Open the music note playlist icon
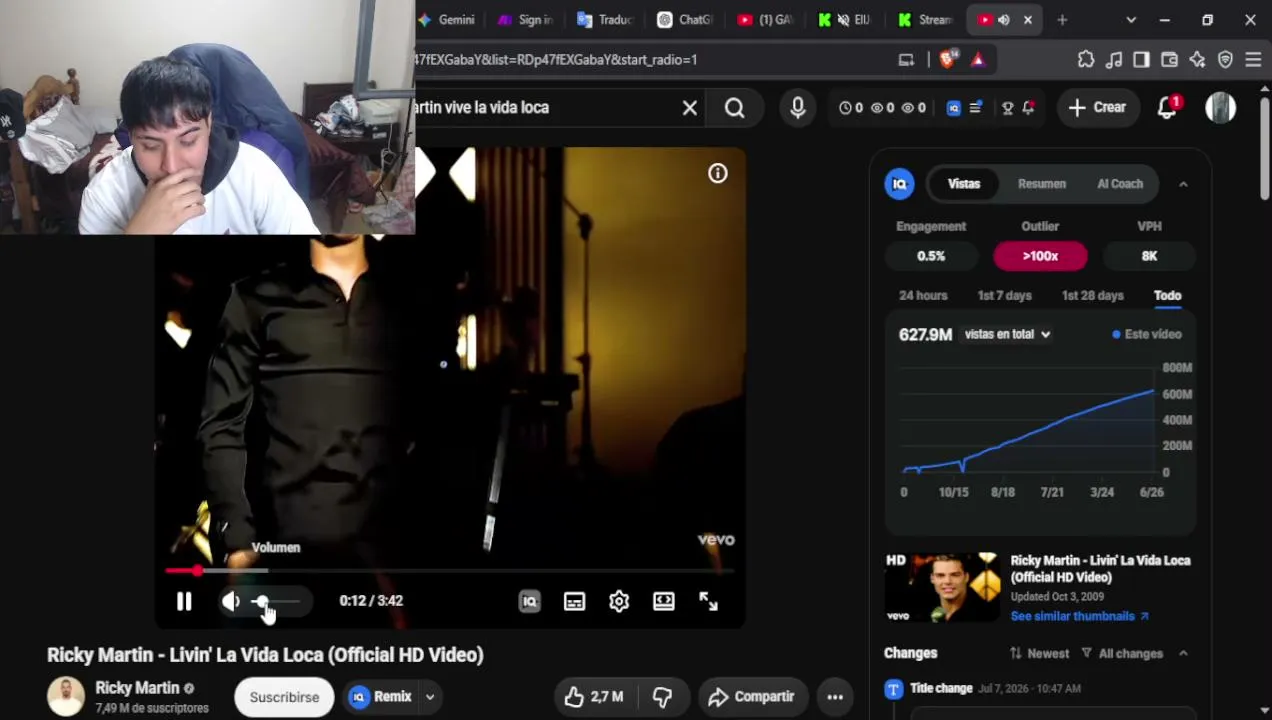Viewport: 1272px width, 720px height. pyautogui.click(x=1114, y=60)
